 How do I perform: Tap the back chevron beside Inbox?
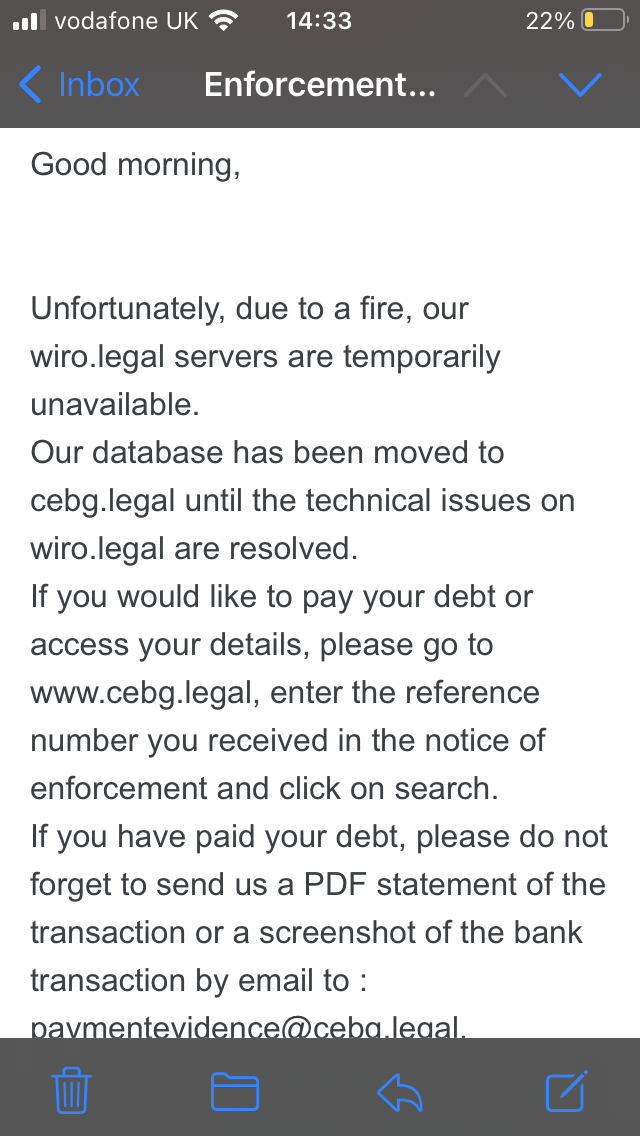pyautogui.click(x=30, y=85)
